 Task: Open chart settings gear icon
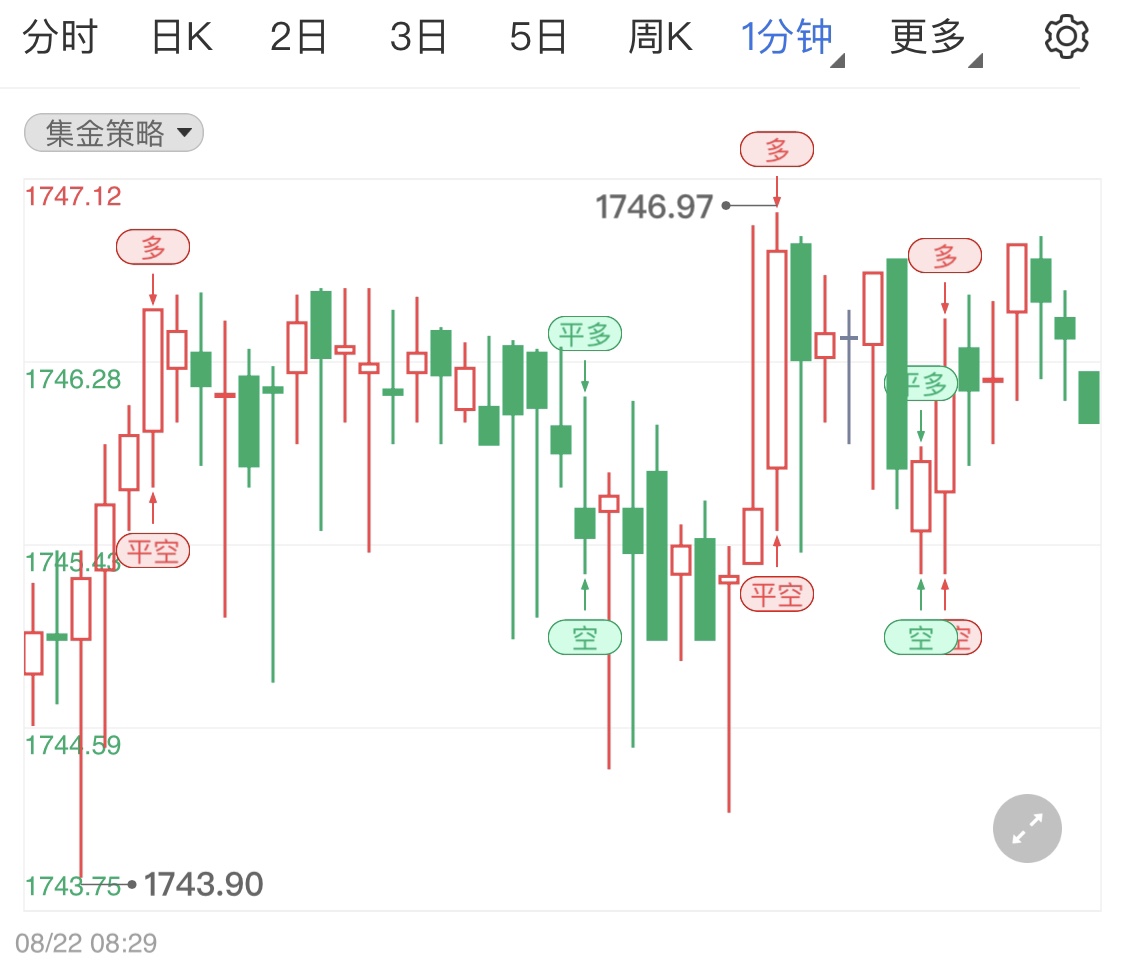click(1065, 39)
